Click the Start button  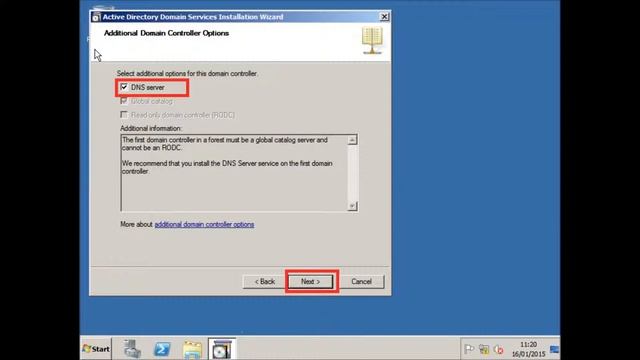click(x=96, y=349)
